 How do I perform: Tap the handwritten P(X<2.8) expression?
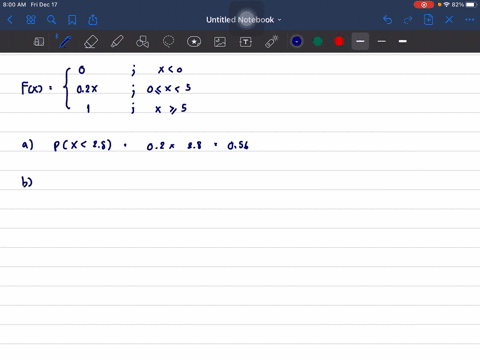pos(83,145)
